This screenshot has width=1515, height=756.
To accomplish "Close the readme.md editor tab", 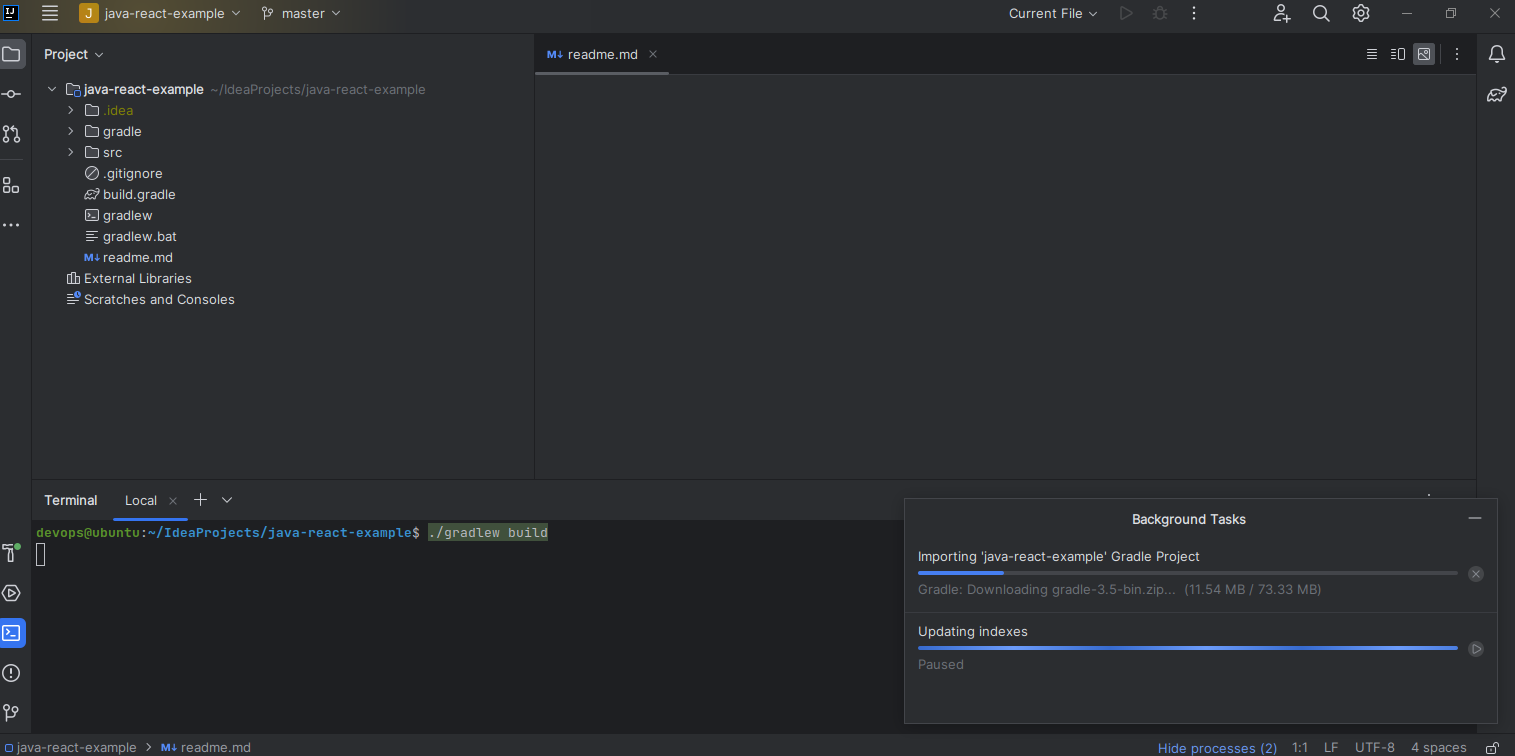I will [x=653, y=54].
